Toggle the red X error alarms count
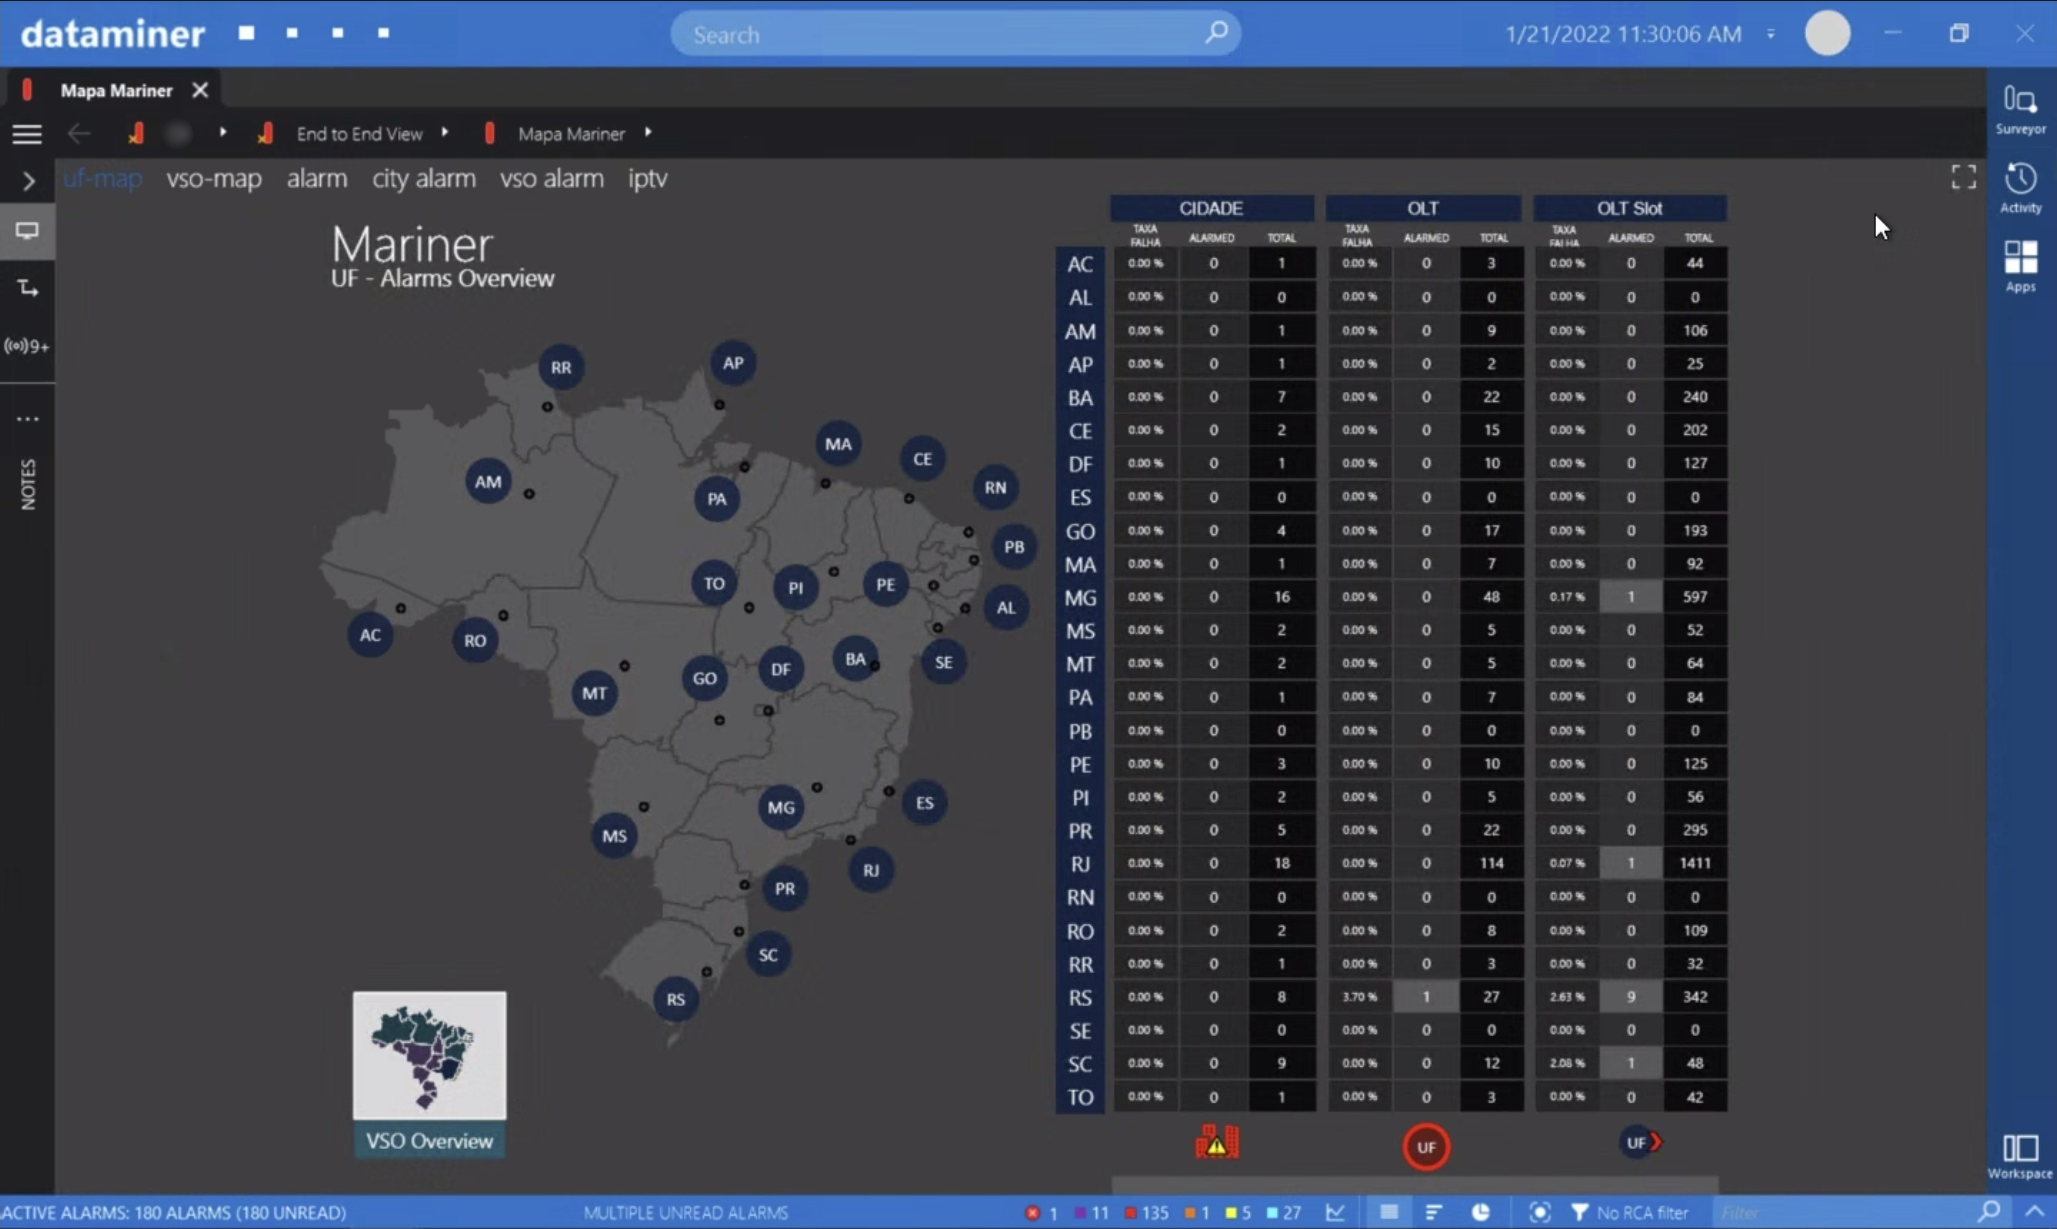This screenshot has height=1229, width=2057. coord(1041,1212)
